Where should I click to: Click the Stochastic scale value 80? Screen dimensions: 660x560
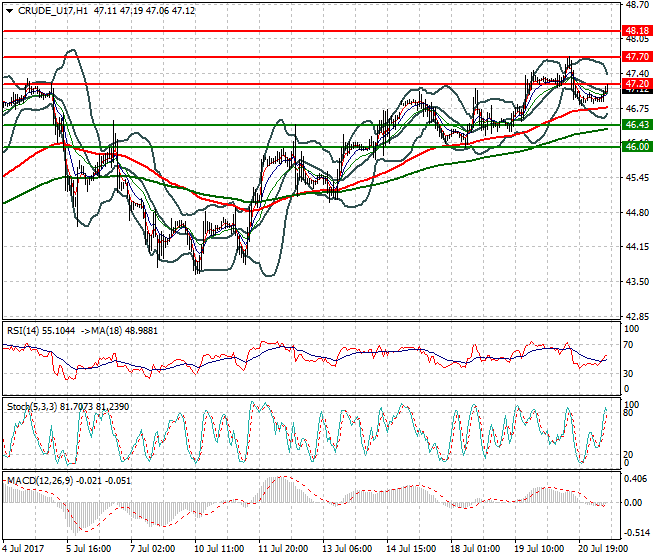628,413
